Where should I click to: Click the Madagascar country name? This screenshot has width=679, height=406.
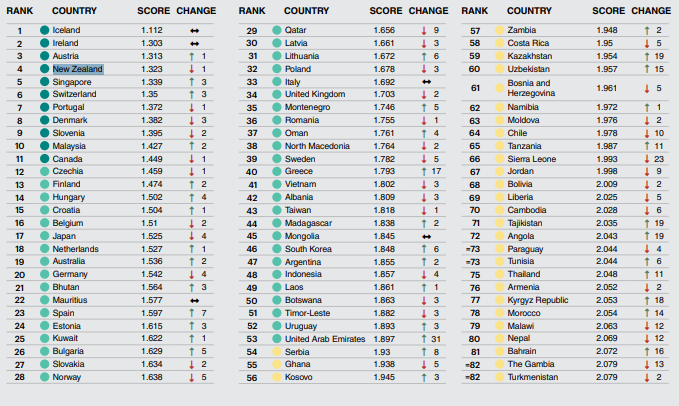pyautogui.click(x=308, y=223)
